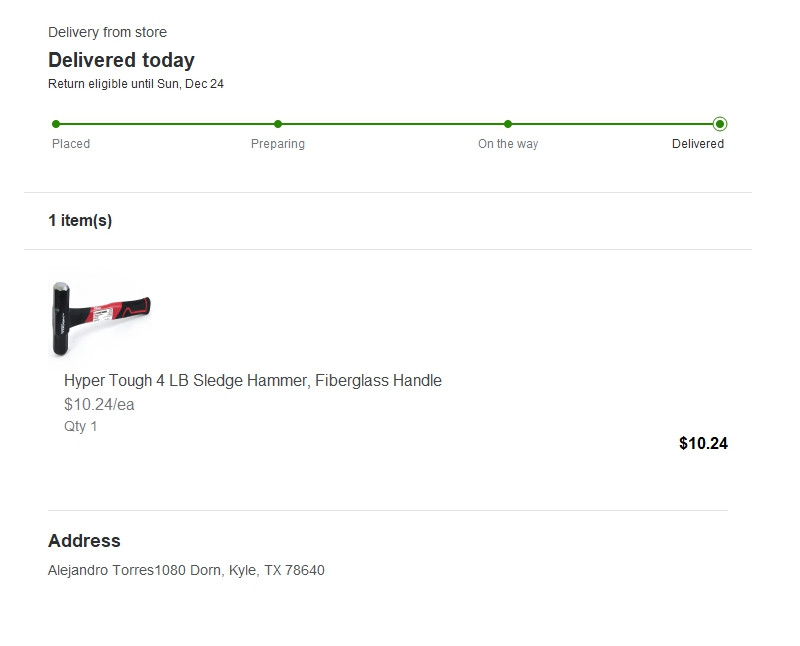Click the Preparing step label
This screenshot has height=646, width=800.
click(278, 144)
